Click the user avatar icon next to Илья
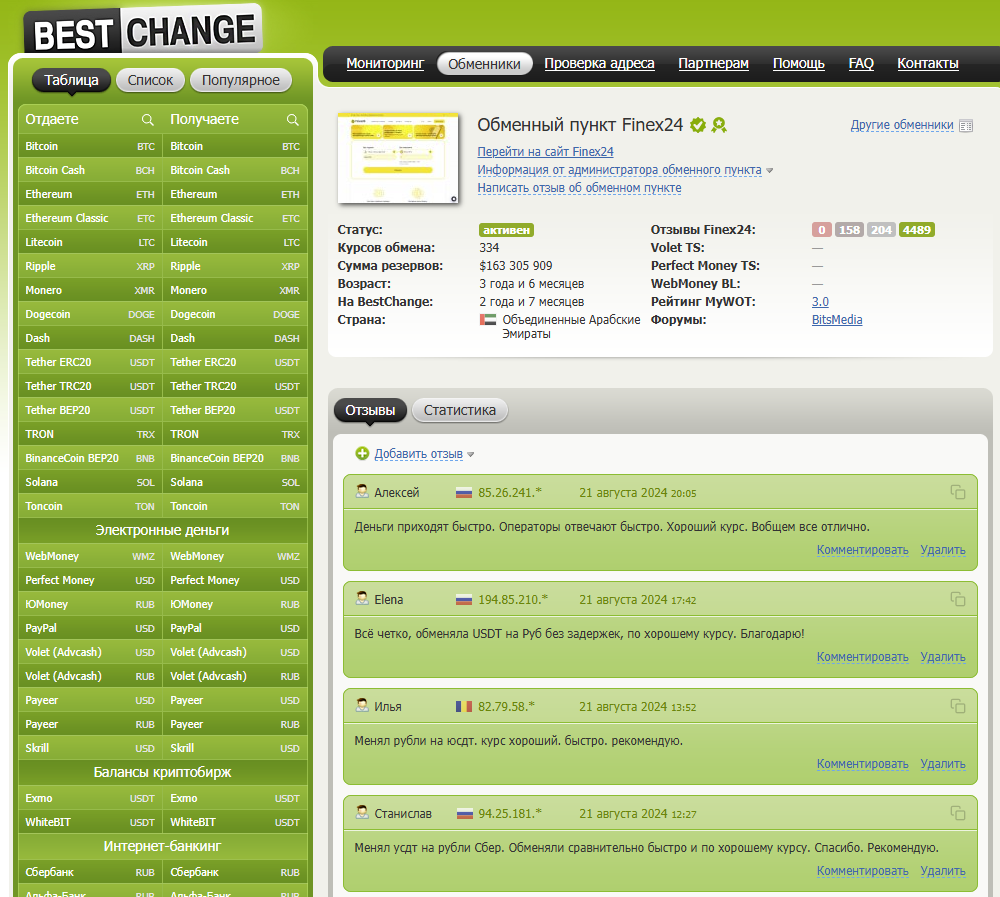The image size is (1000, 897). (362, 706)
